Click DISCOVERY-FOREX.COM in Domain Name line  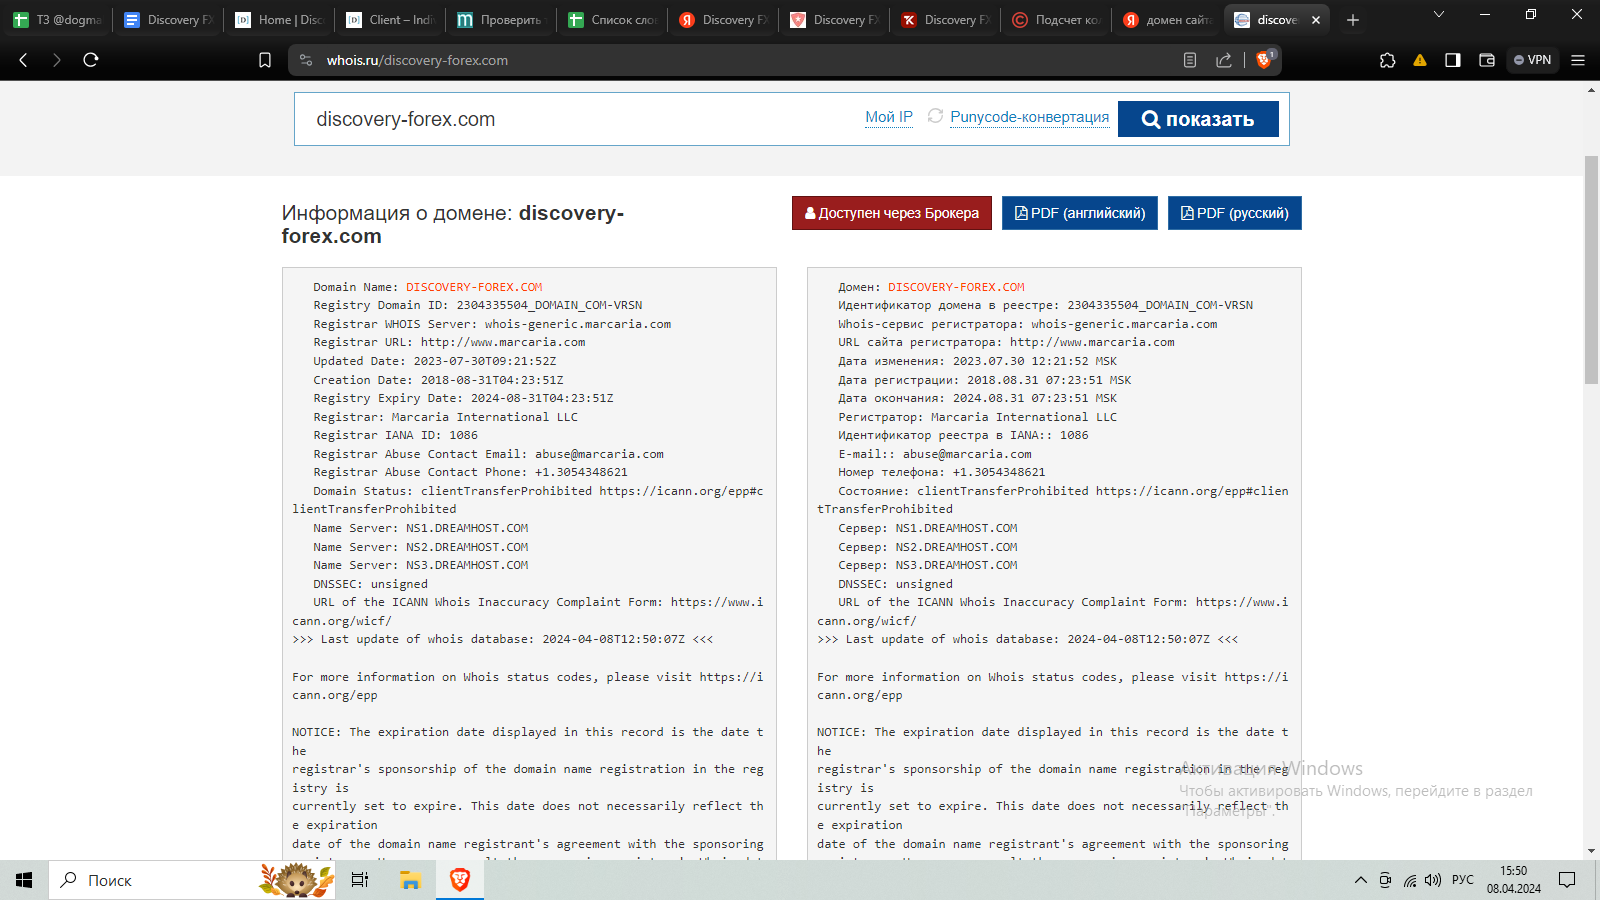(474, 287)
